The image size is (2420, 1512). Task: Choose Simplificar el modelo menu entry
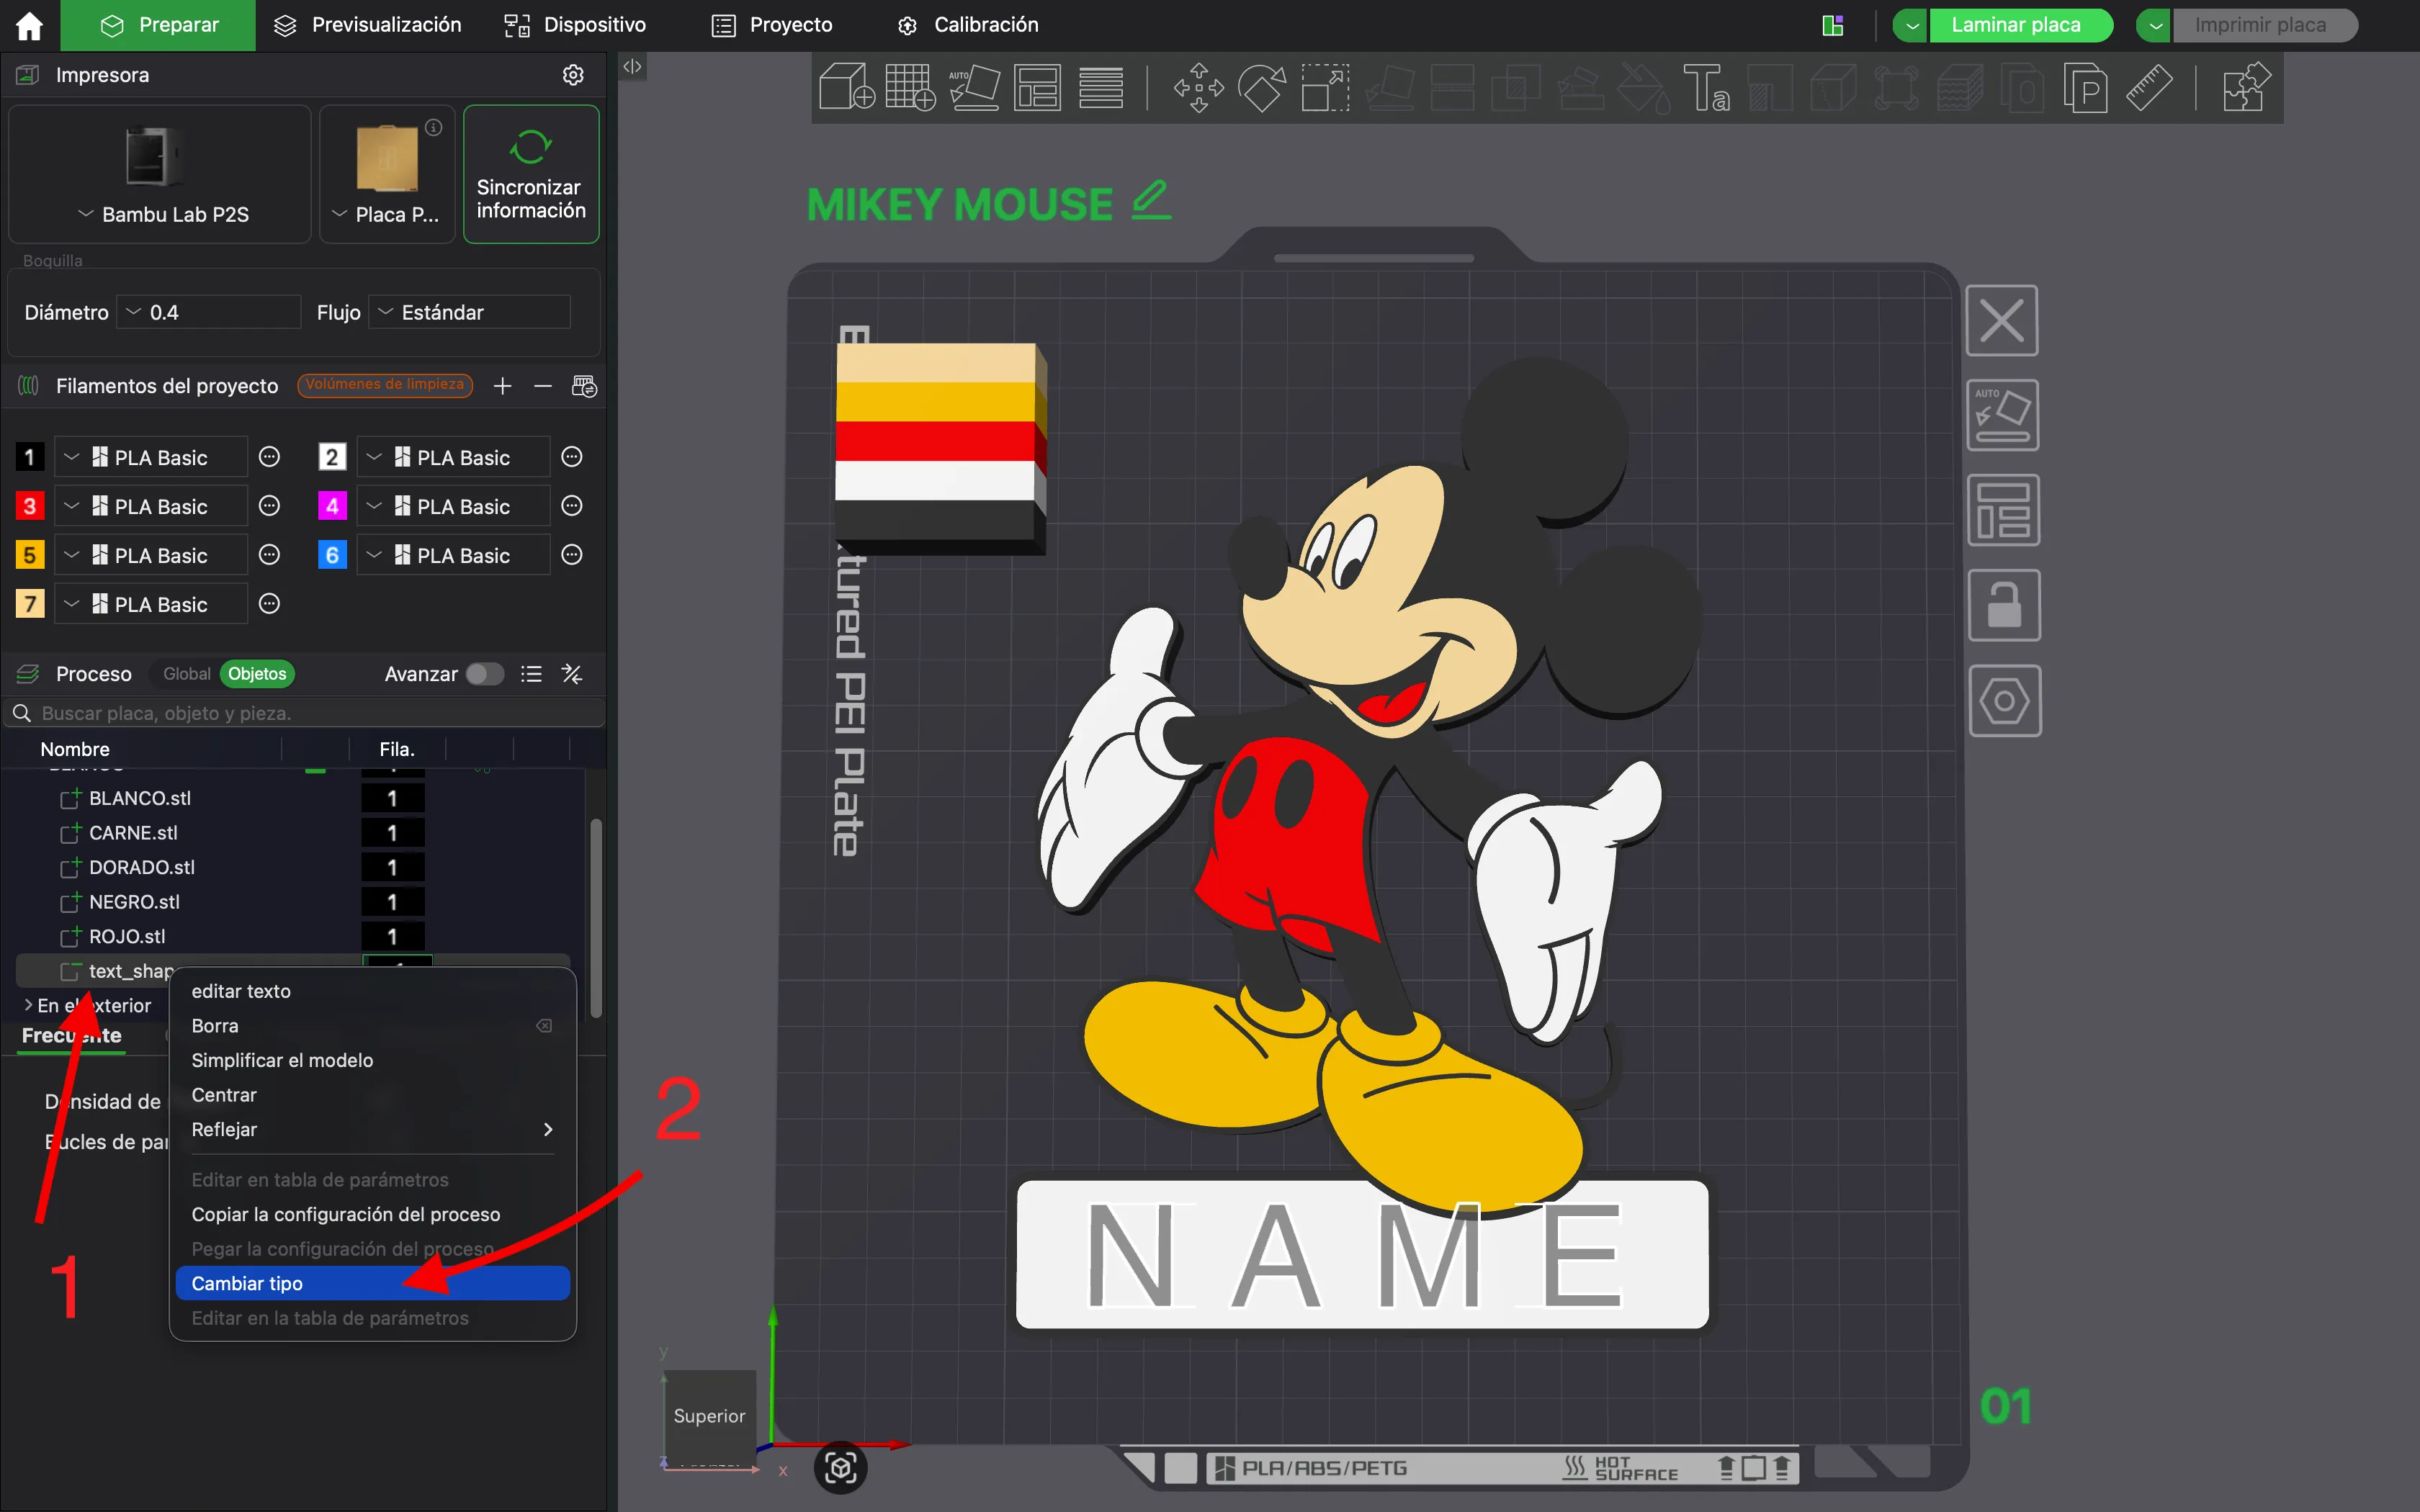pyautogui.click(x=372, y=1060)
